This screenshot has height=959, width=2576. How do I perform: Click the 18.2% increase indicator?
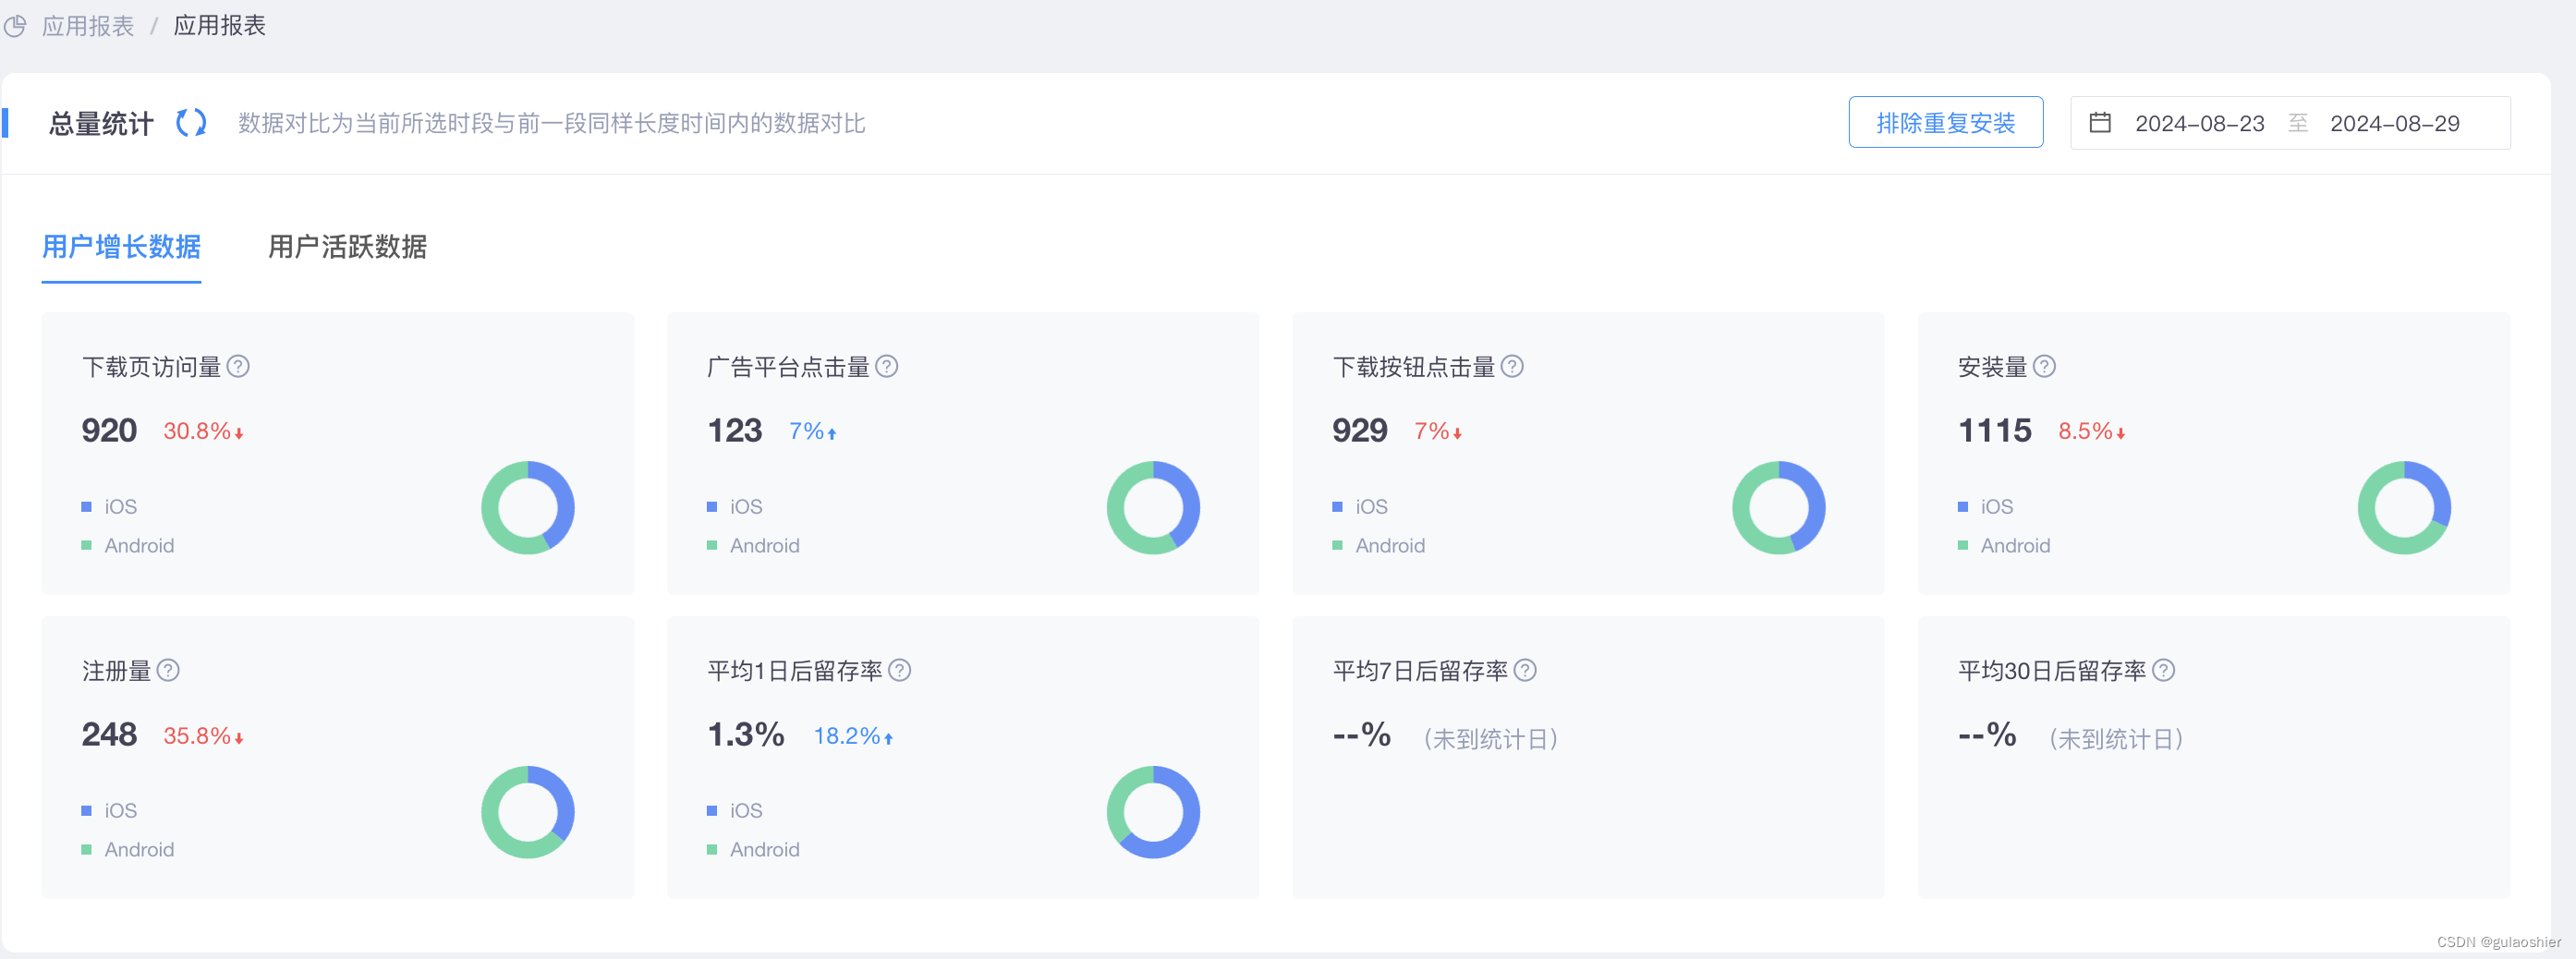(854, 736)
